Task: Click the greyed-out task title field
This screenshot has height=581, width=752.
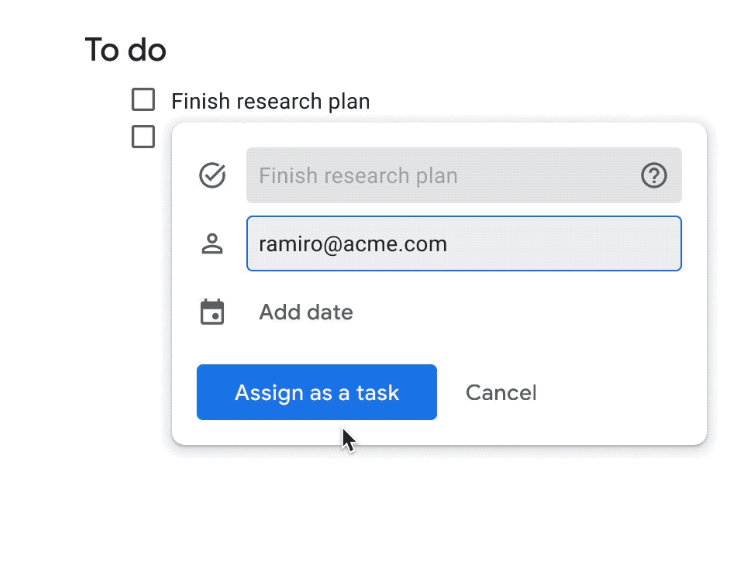Action: click(x=464, y=175)
